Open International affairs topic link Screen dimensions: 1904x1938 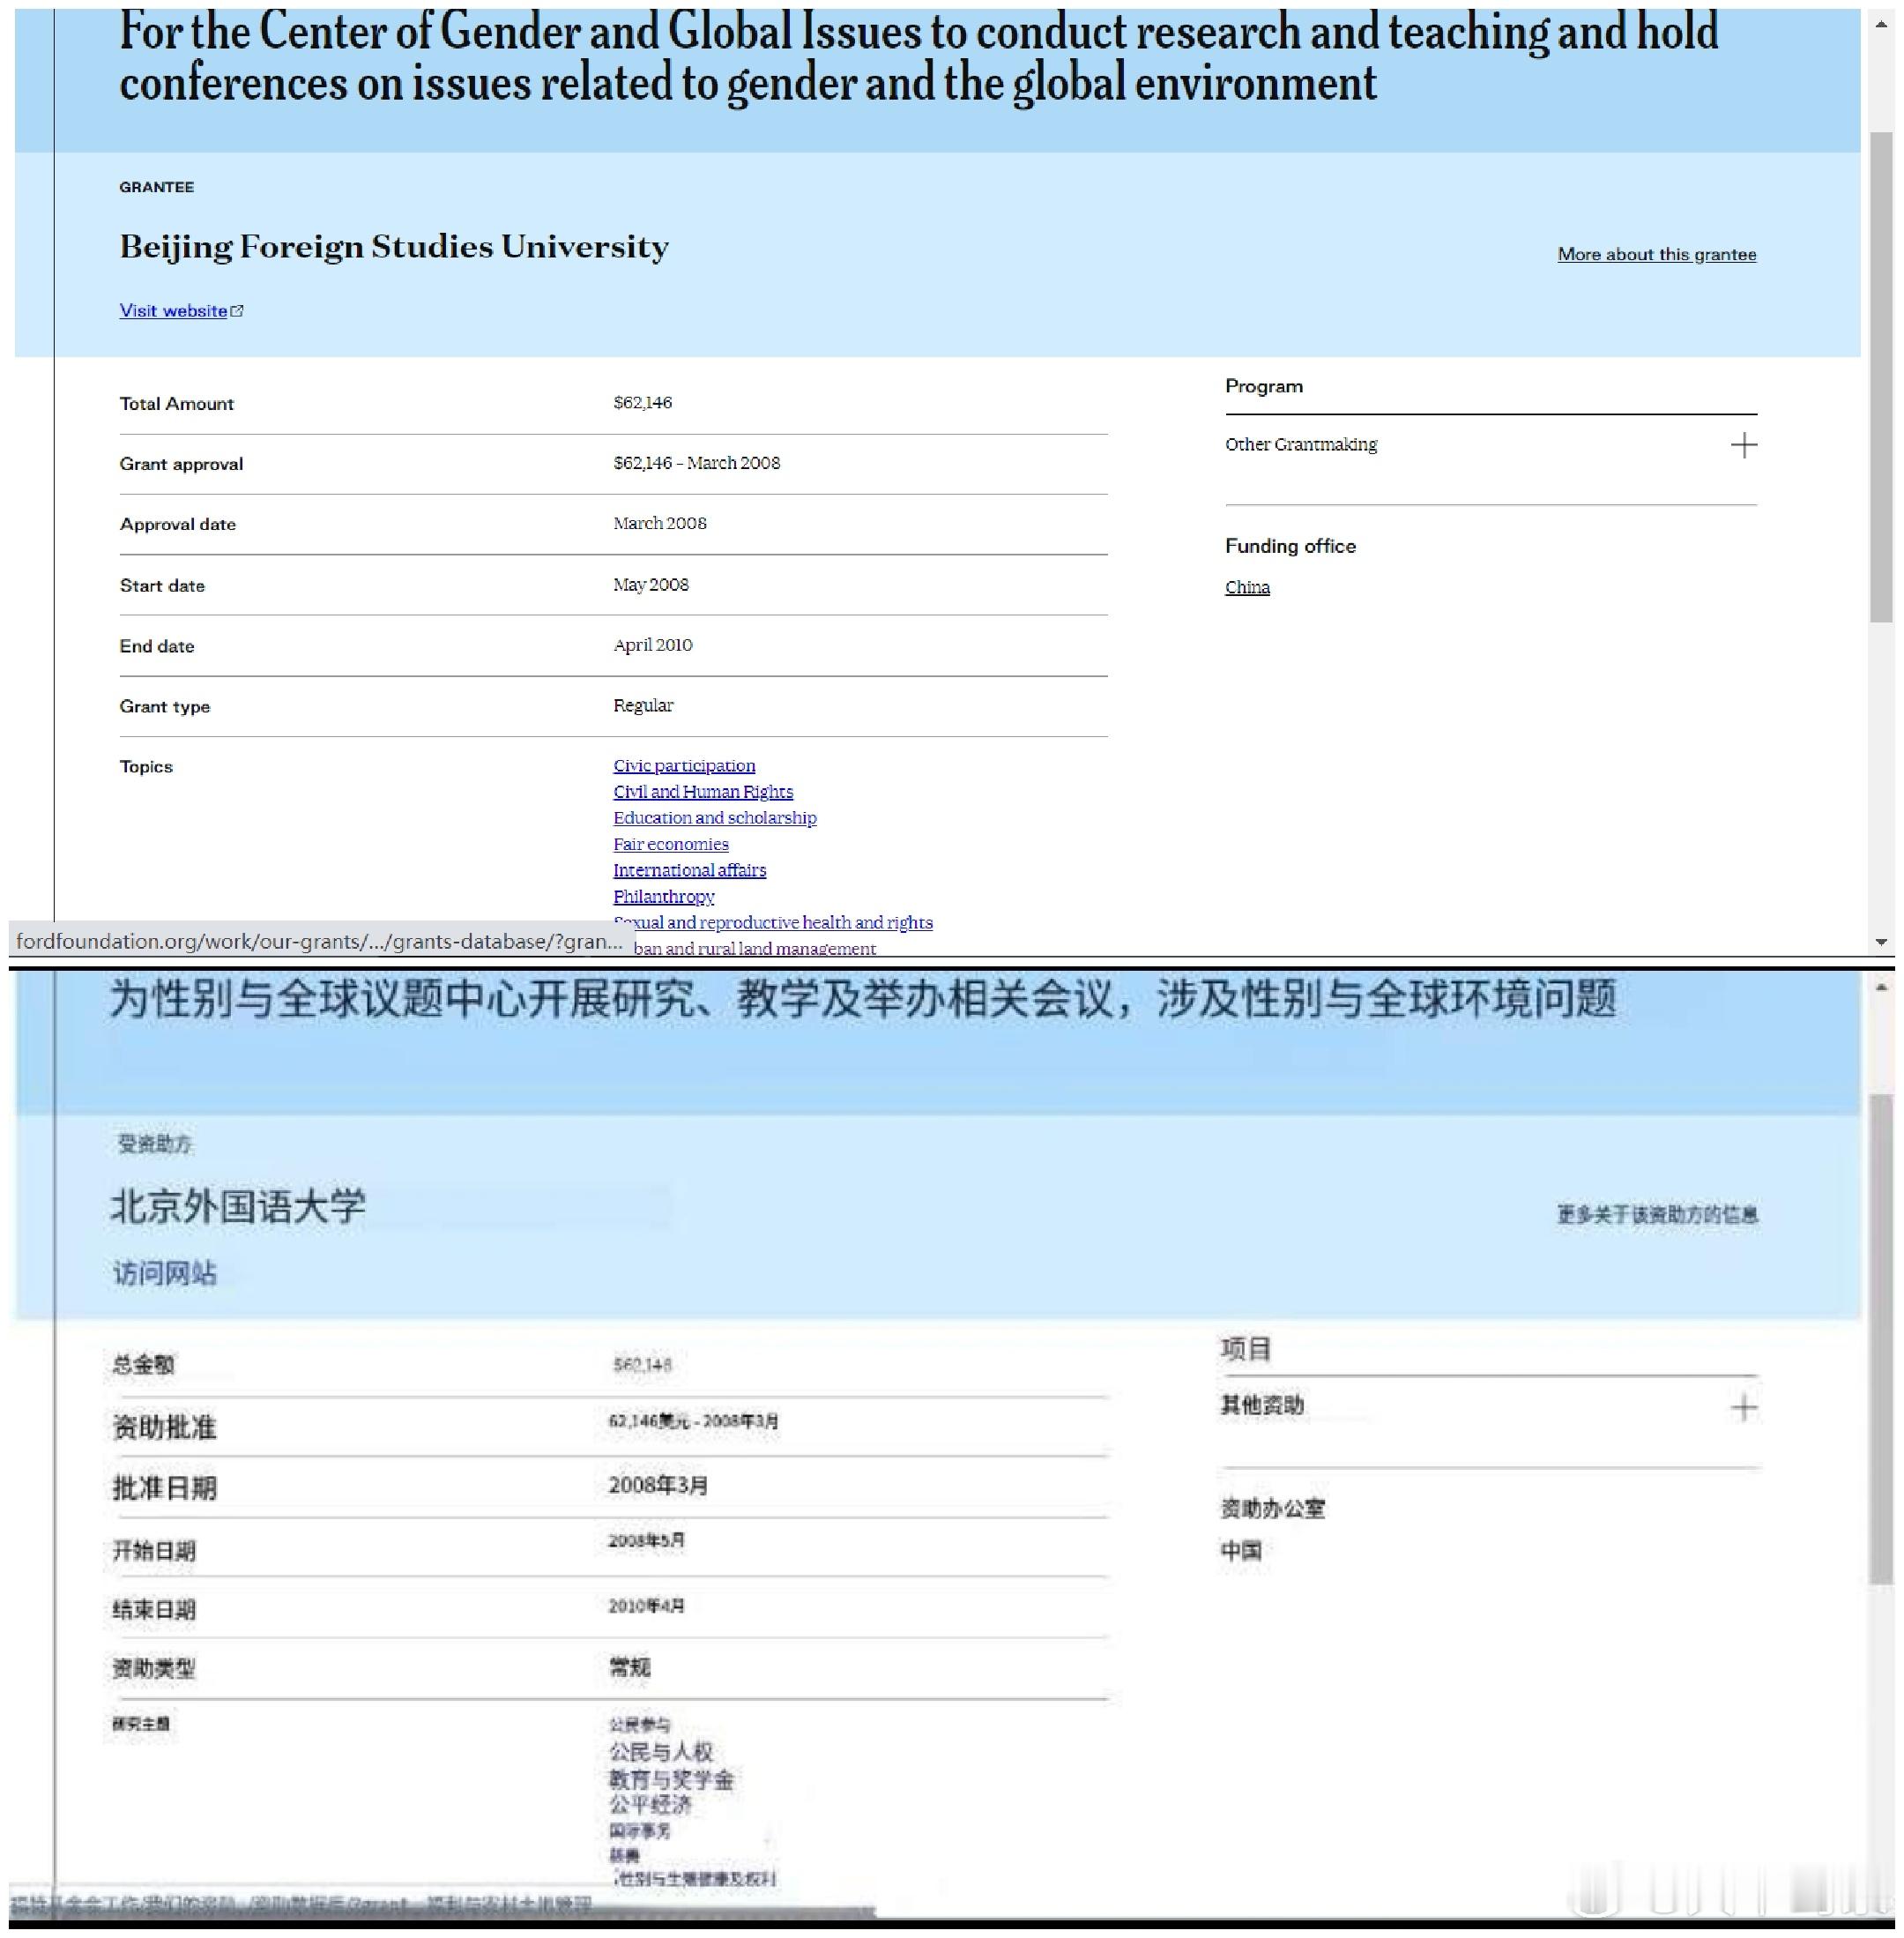689,870
